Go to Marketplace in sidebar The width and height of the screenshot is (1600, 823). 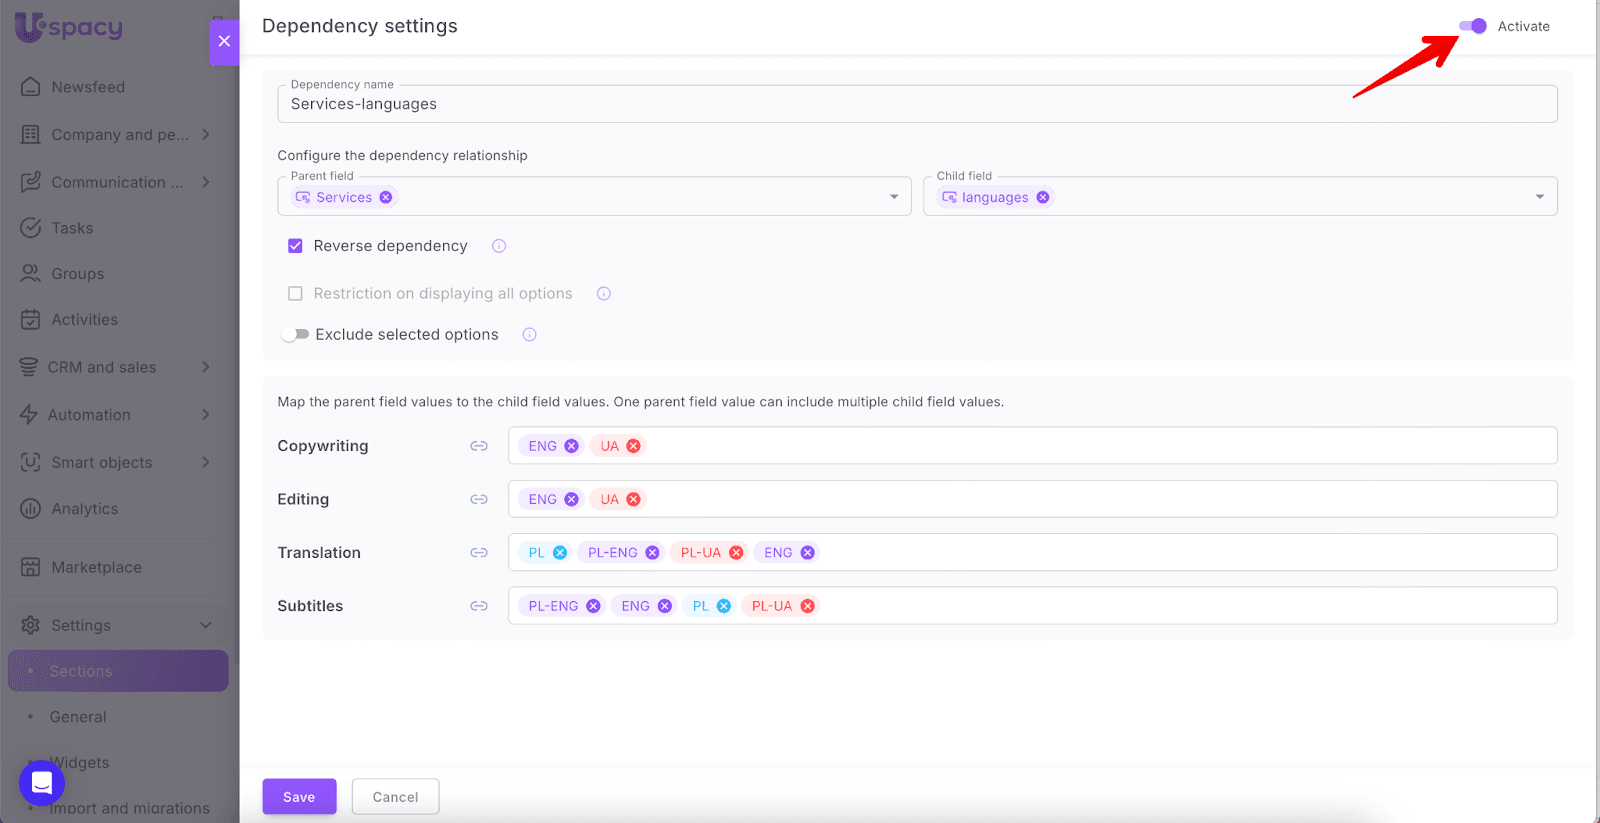[96, 567]
